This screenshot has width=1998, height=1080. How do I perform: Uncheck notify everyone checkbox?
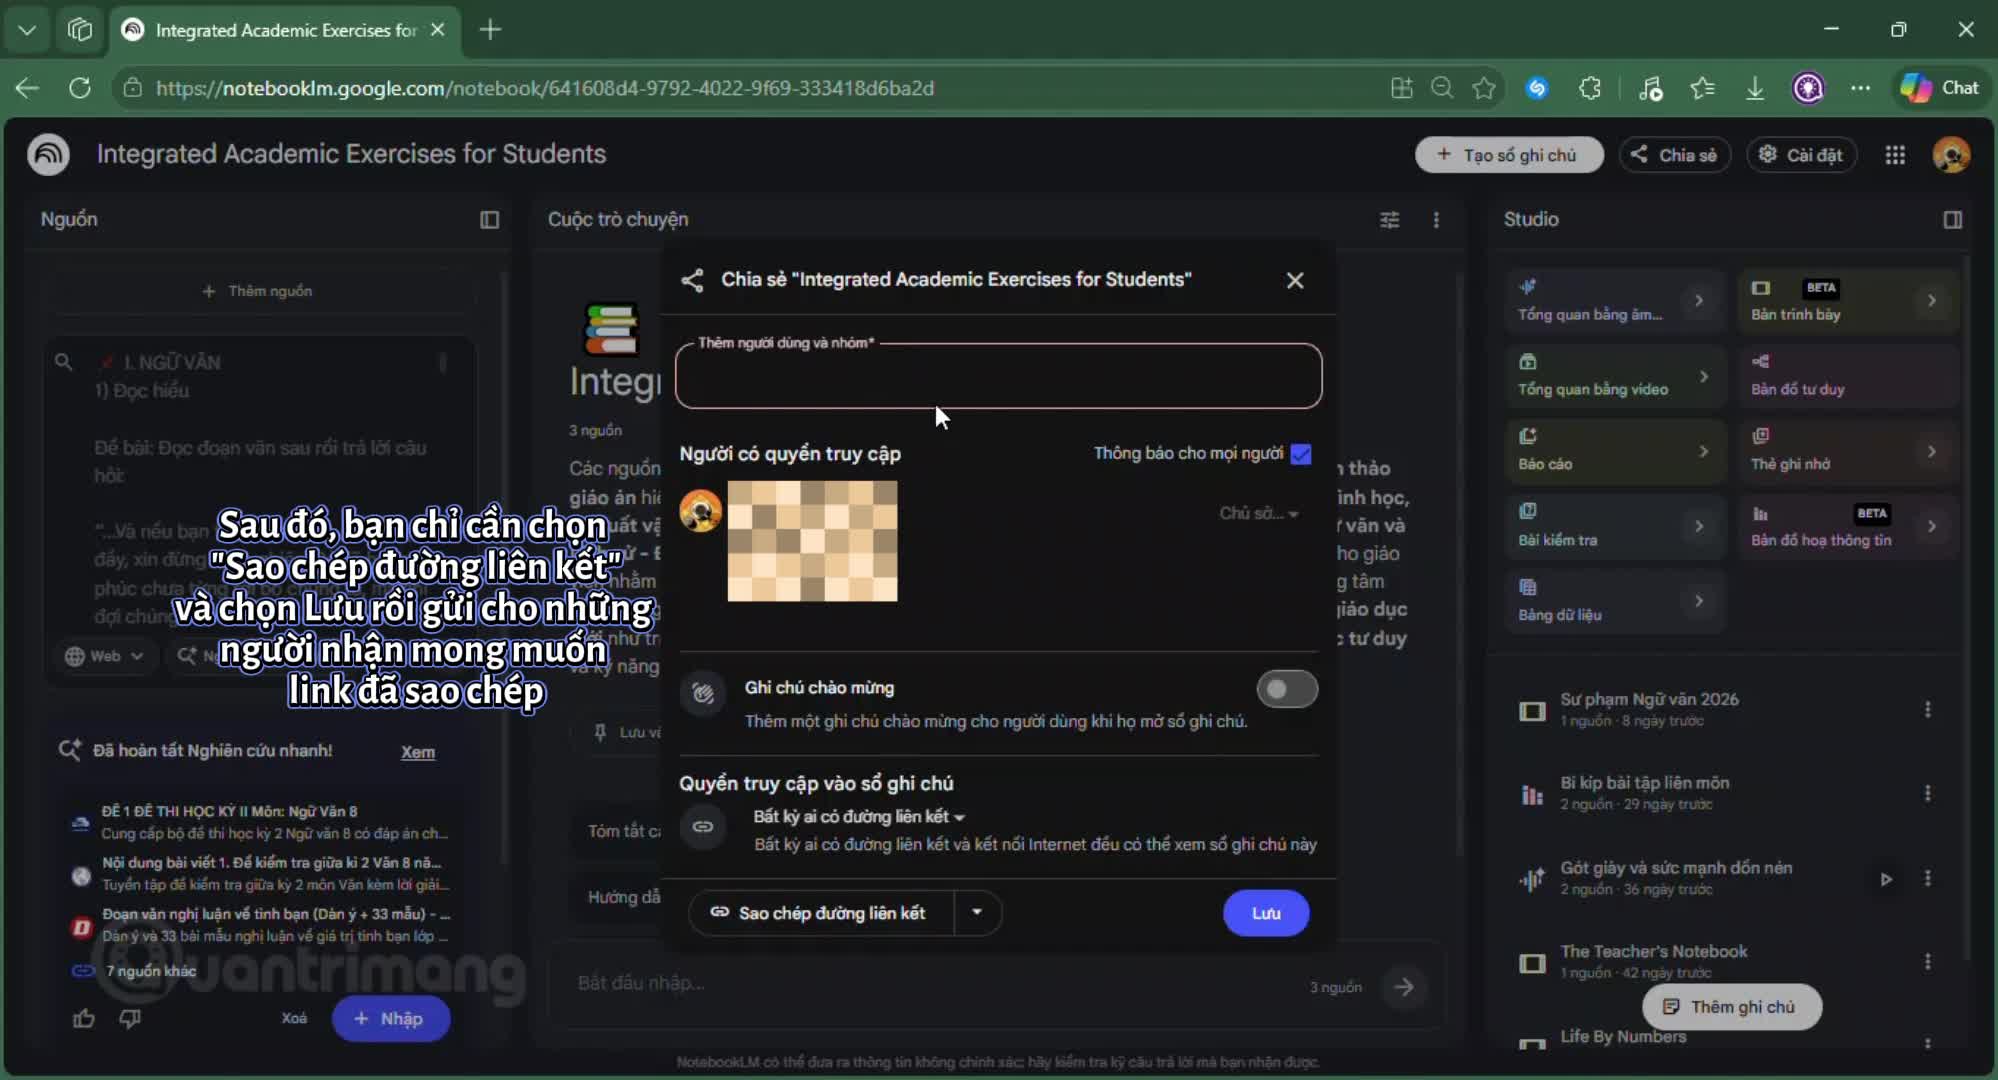pyautogui.click(x=1301, y=454)
